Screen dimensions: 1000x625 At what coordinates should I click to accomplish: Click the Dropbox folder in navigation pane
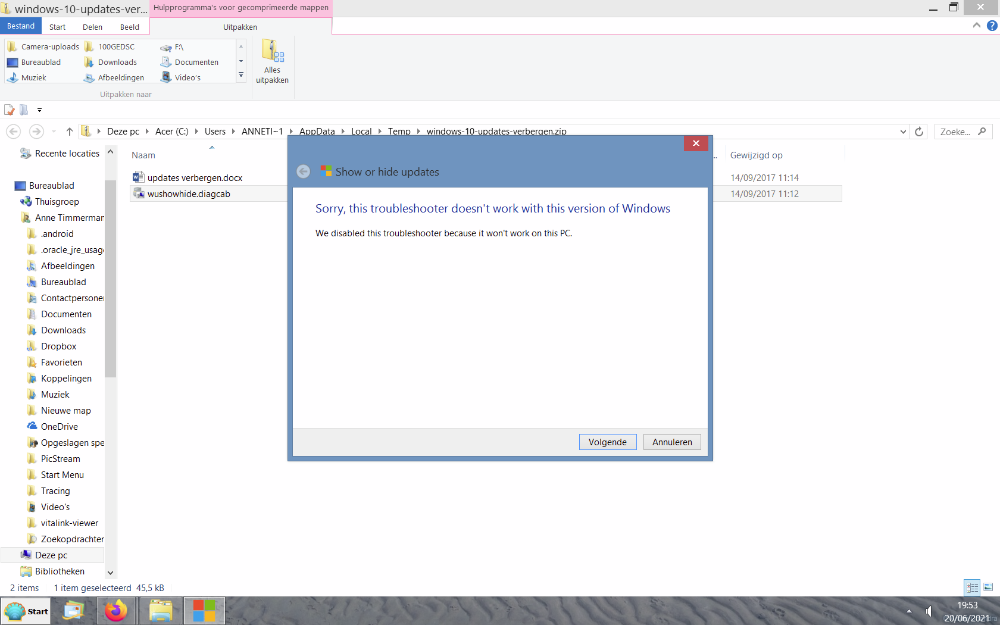point(58,346)
